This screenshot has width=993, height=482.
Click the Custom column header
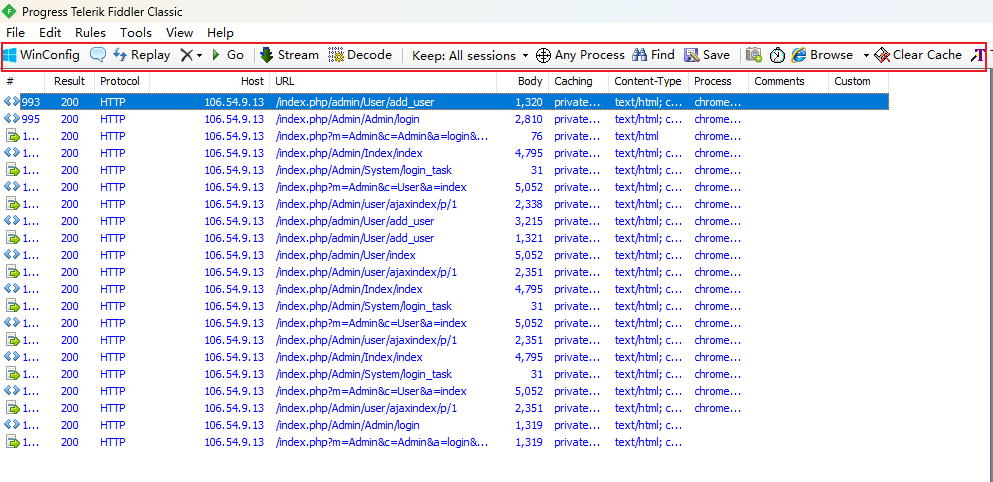858,81
